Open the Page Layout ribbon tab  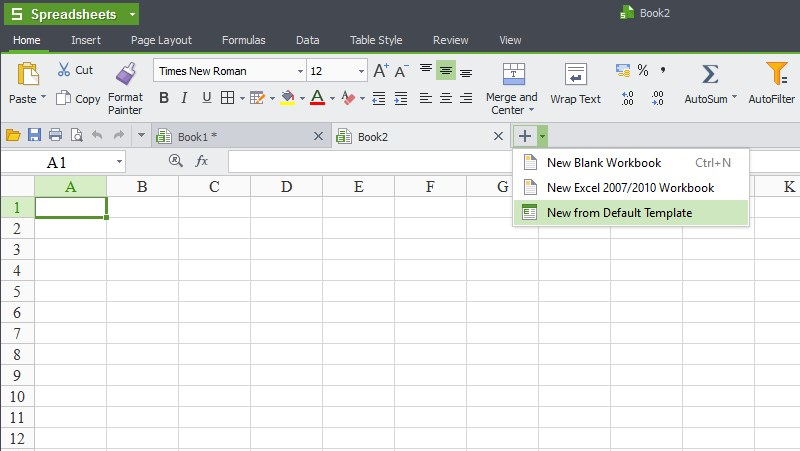point(161,40)
